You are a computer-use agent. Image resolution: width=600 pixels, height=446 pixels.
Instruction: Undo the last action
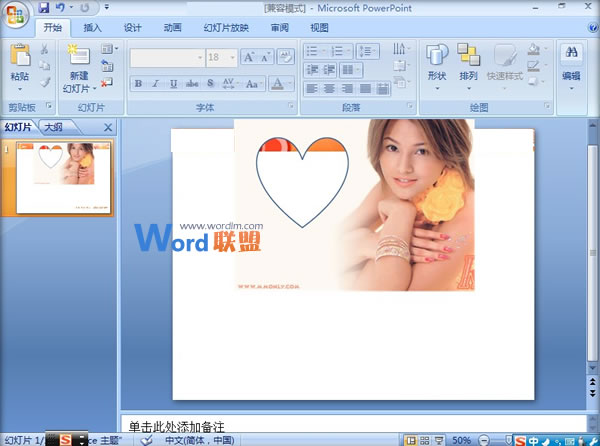(x=60, y=7)
